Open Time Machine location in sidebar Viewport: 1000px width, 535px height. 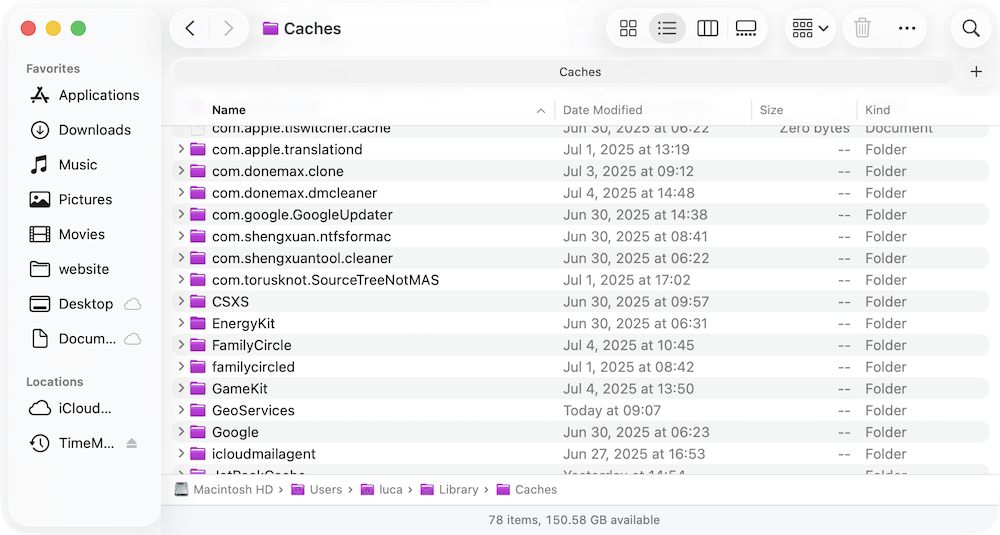click(x=71, y=443)
